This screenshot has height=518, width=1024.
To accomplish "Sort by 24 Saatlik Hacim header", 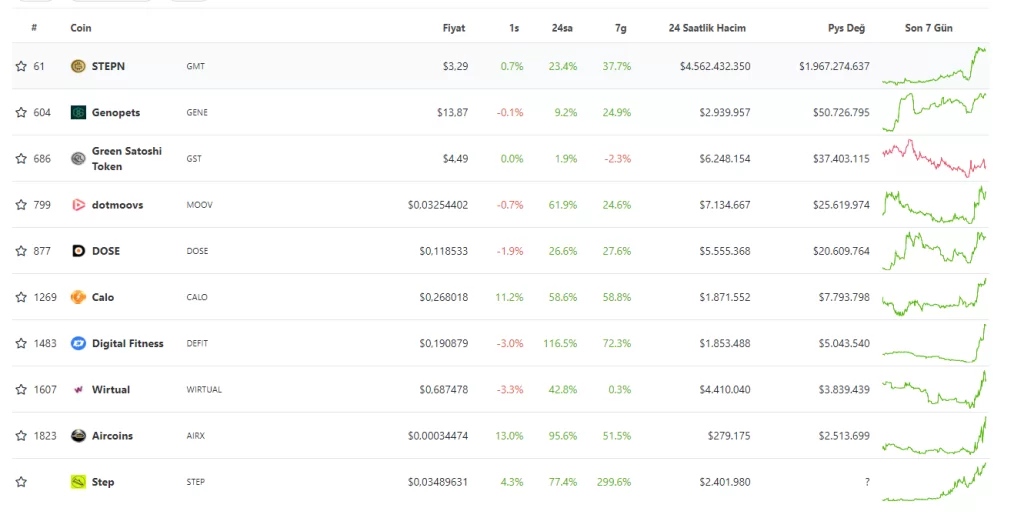I will pos(707,28).
